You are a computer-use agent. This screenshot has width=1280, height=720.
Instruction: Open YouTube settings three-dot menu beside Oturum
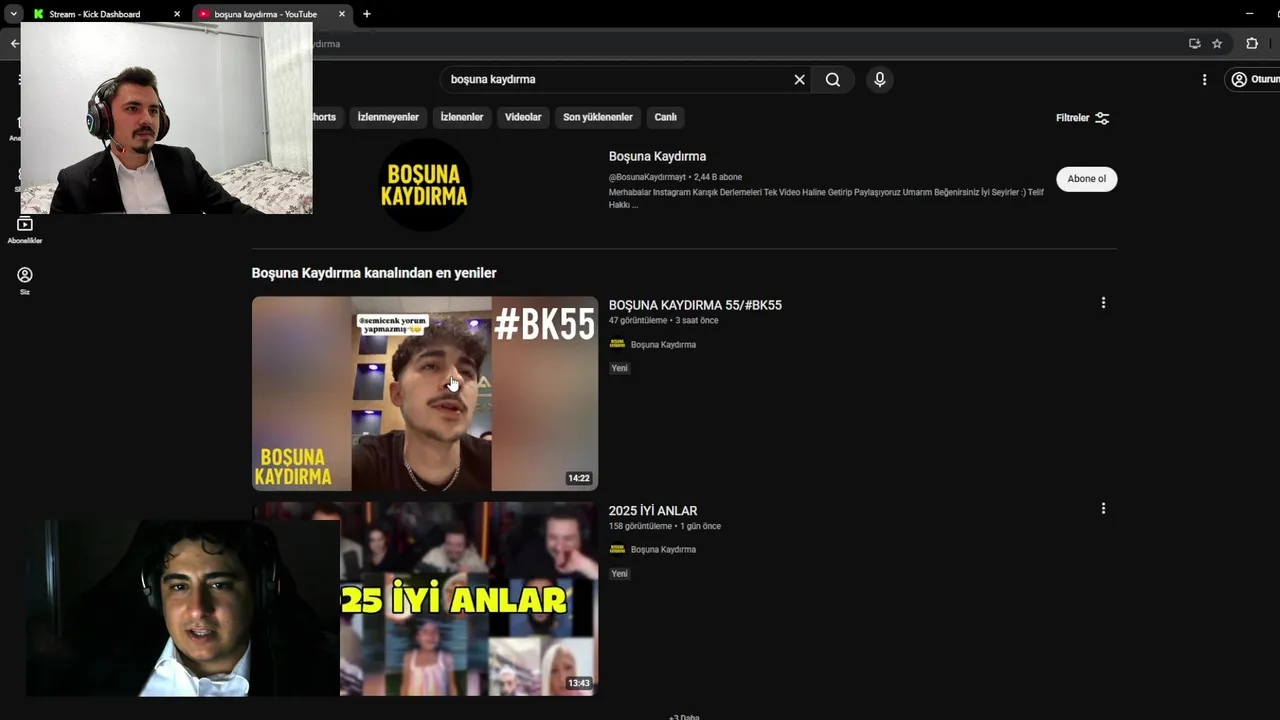coord(1204,80)
